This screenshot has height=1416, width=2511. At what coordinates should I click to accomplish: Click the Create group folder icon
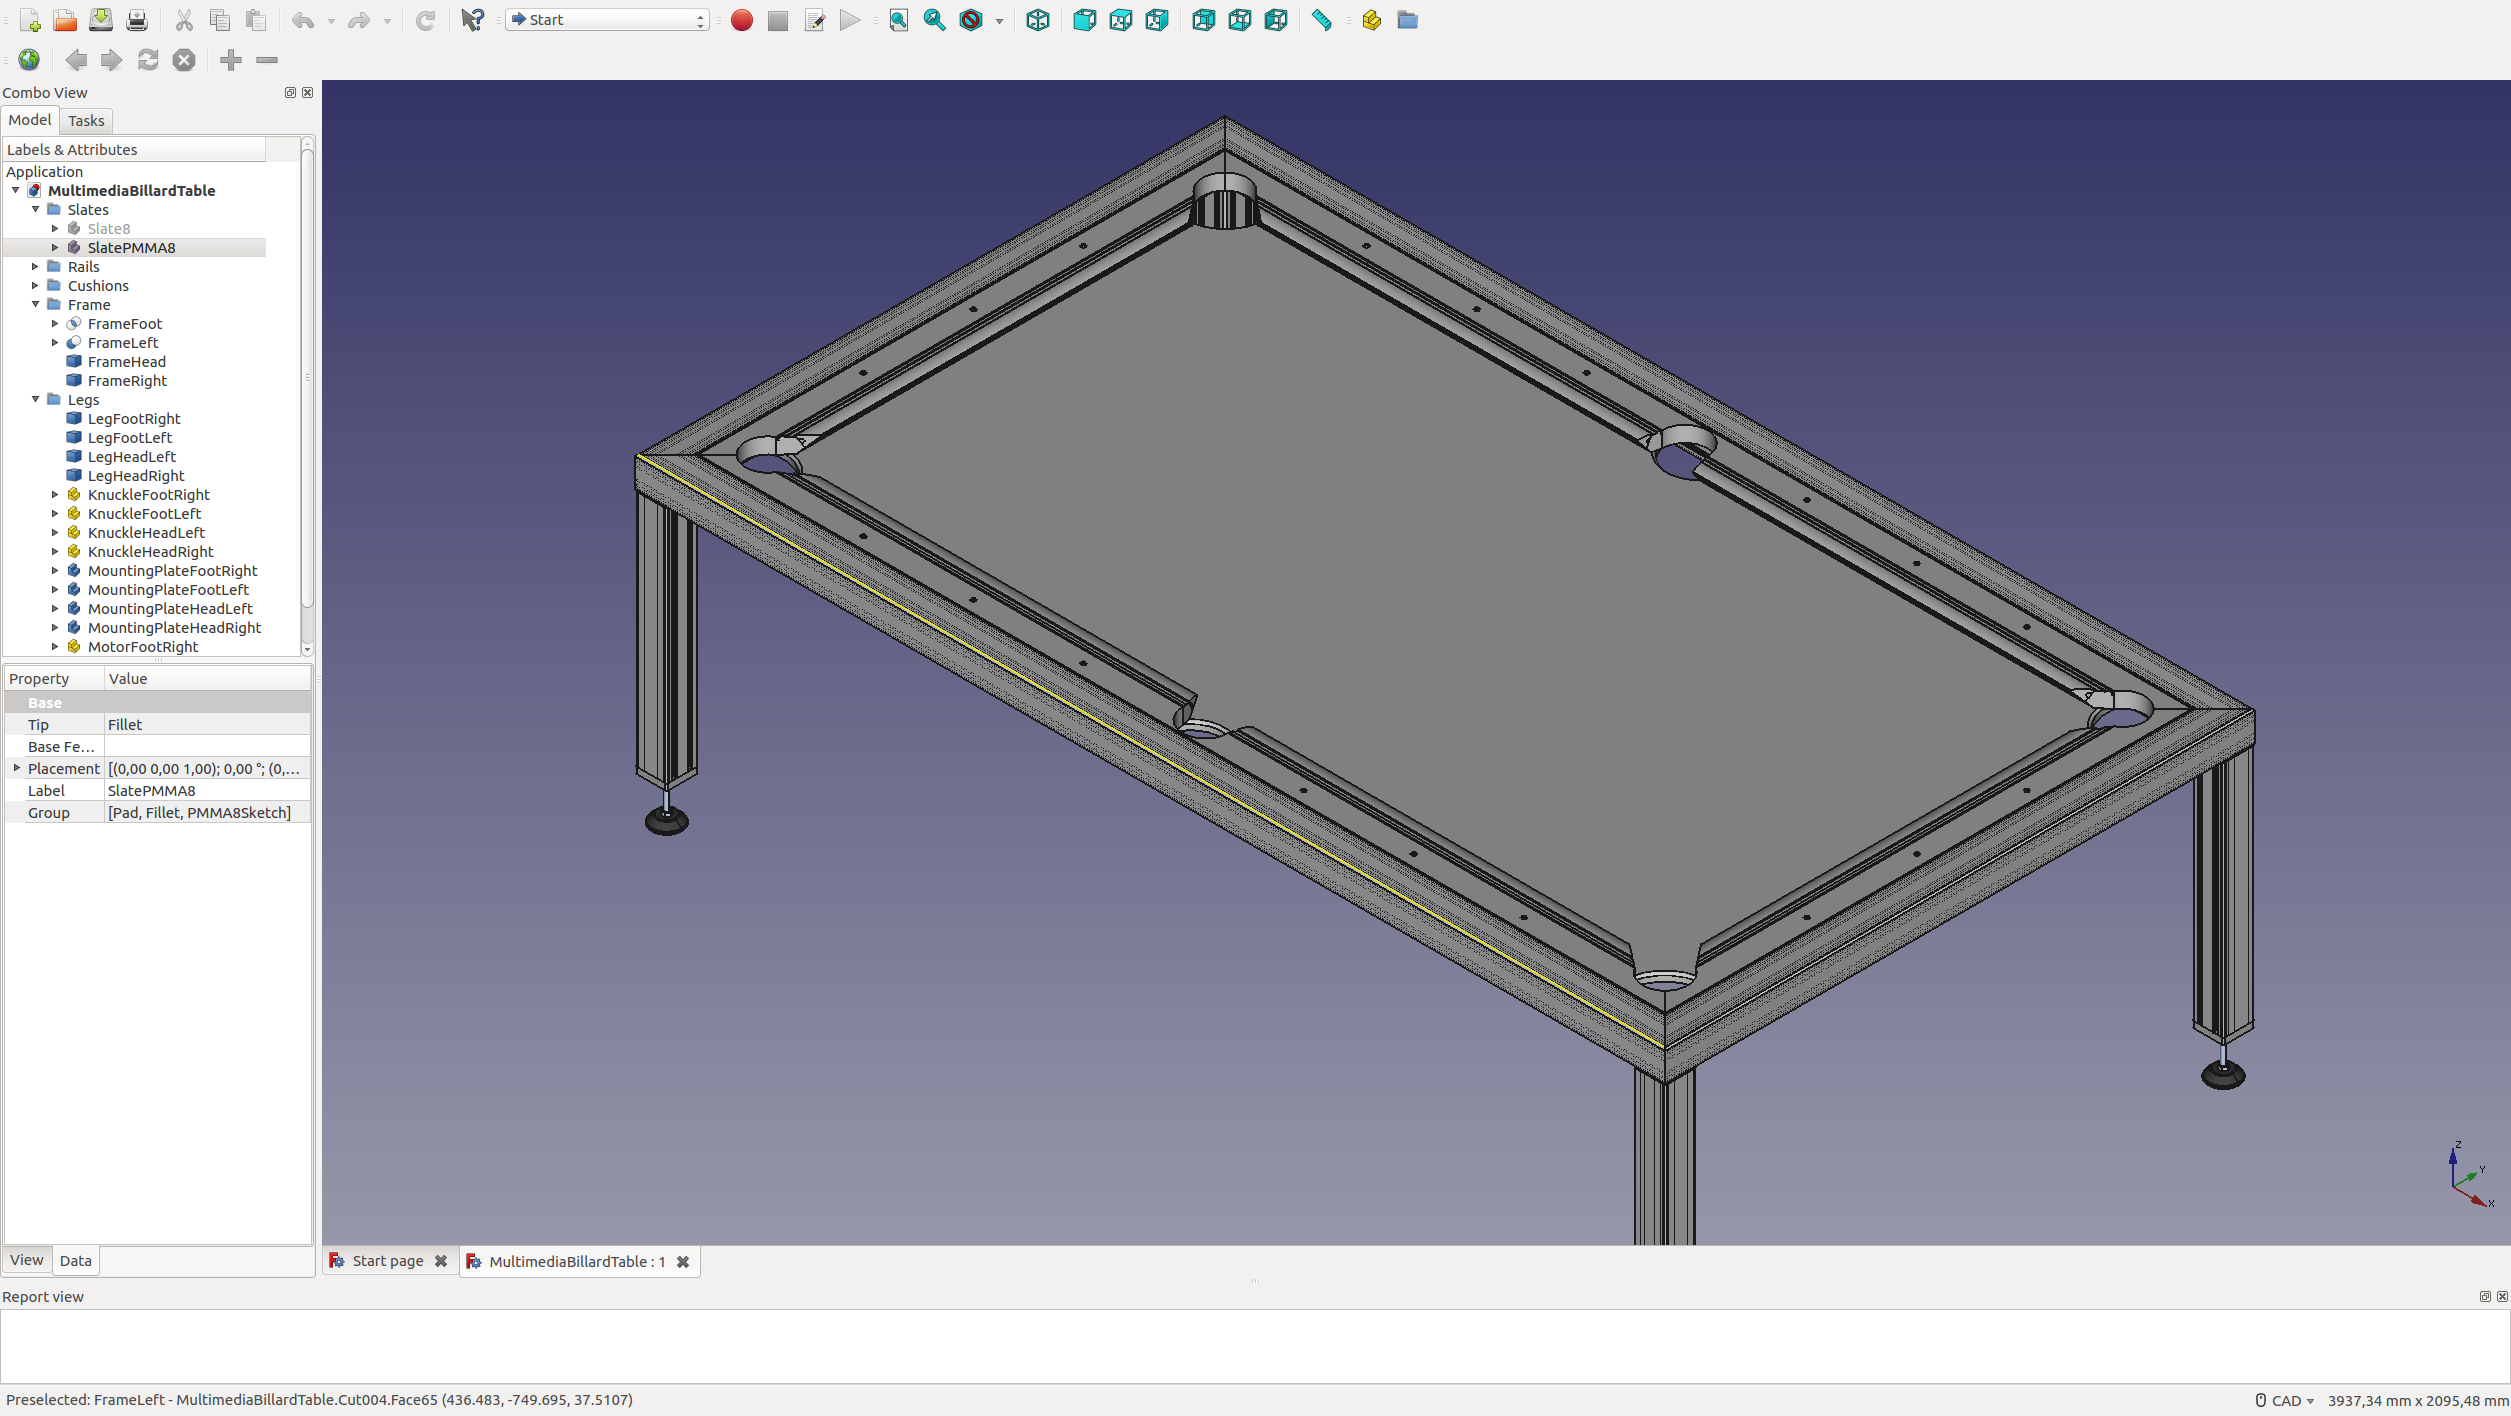point(1407,20)
